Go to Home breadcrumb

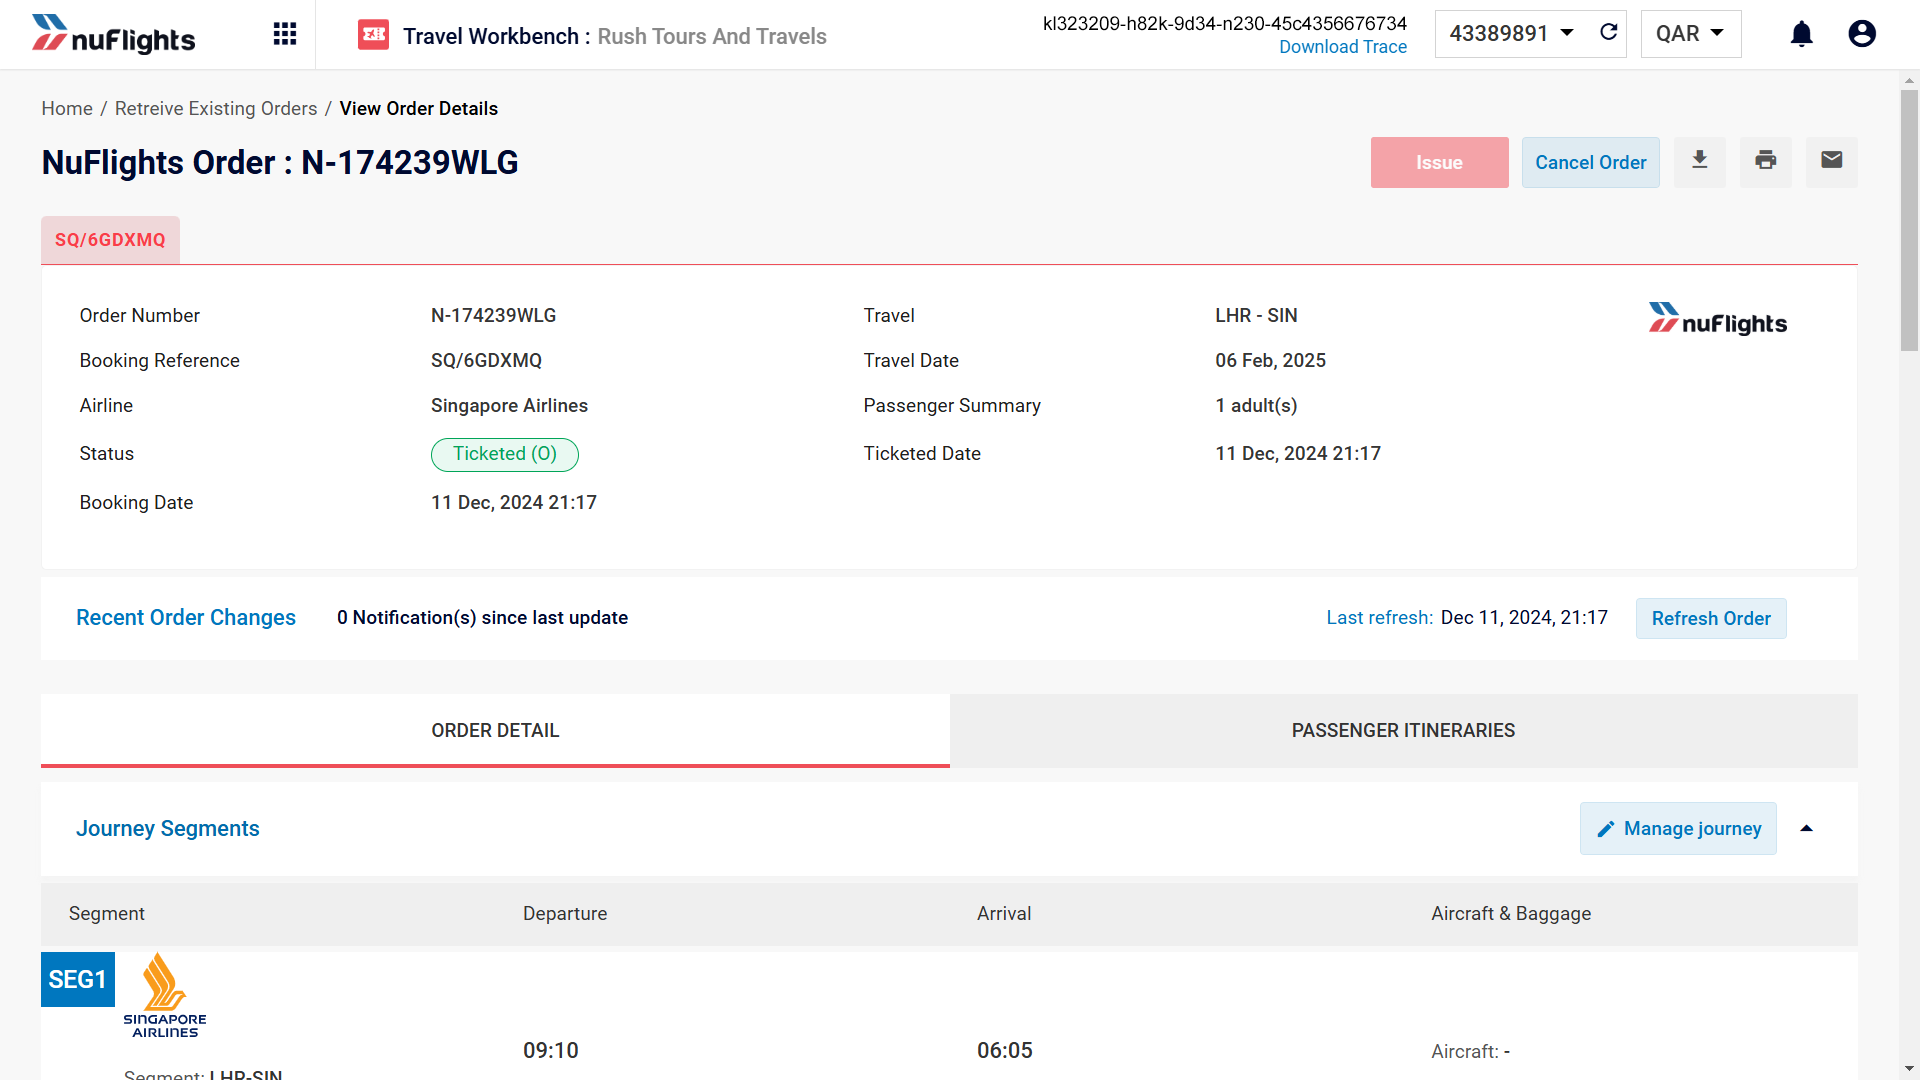coord(67,108)
